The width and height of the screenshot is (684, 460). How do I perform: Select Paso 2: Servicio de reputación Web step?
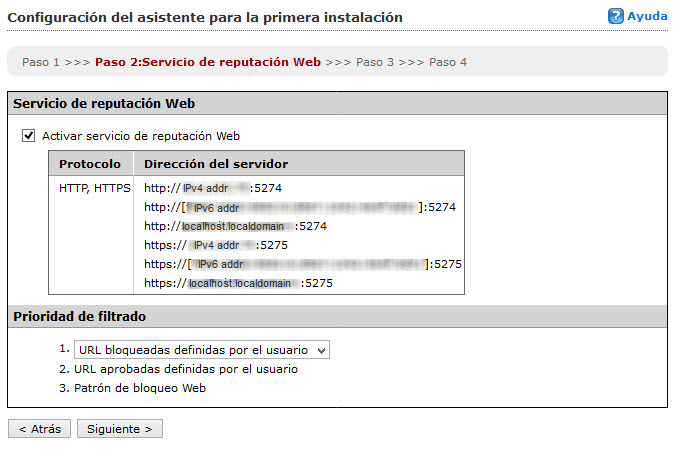pos(208,62)
